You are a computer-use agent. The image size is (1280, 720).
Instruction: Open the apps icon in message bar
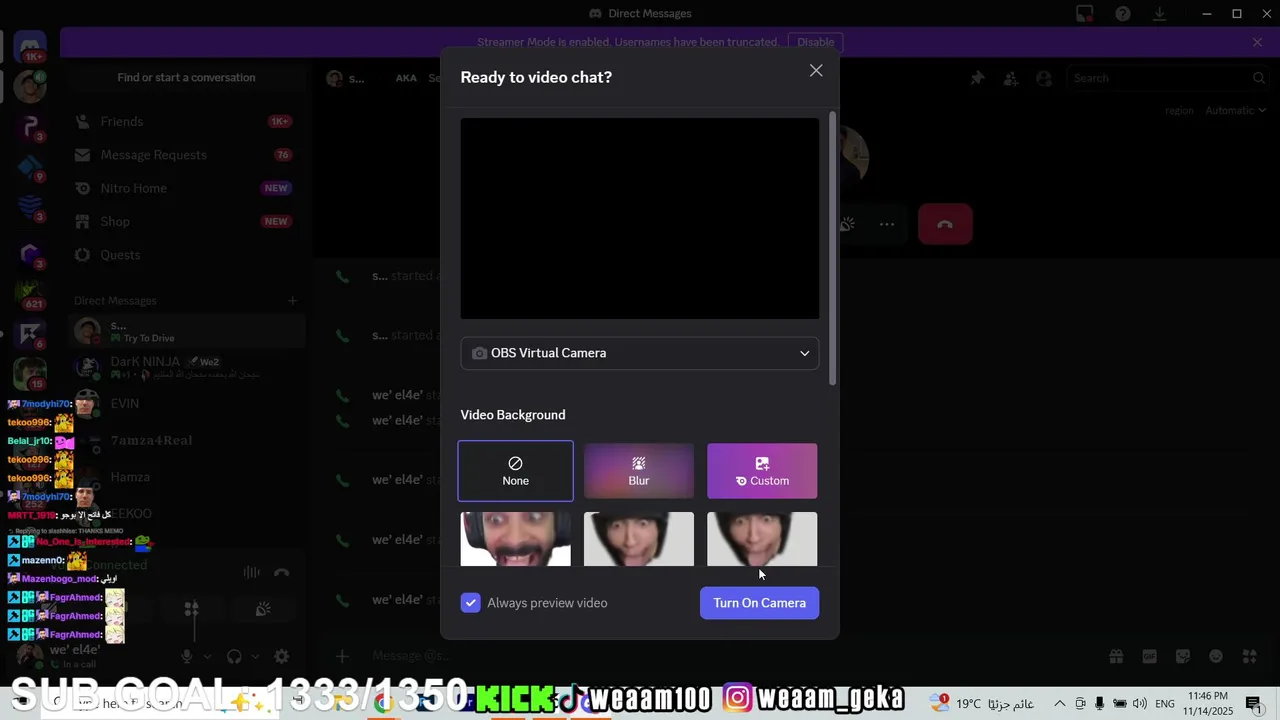(1249, 656)
